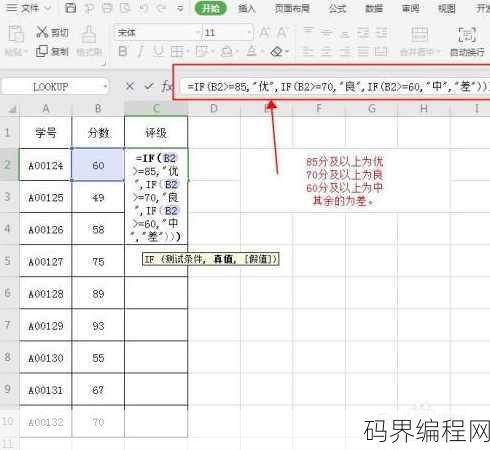Open the 插入 ribbon tab

tap(247, 8)
